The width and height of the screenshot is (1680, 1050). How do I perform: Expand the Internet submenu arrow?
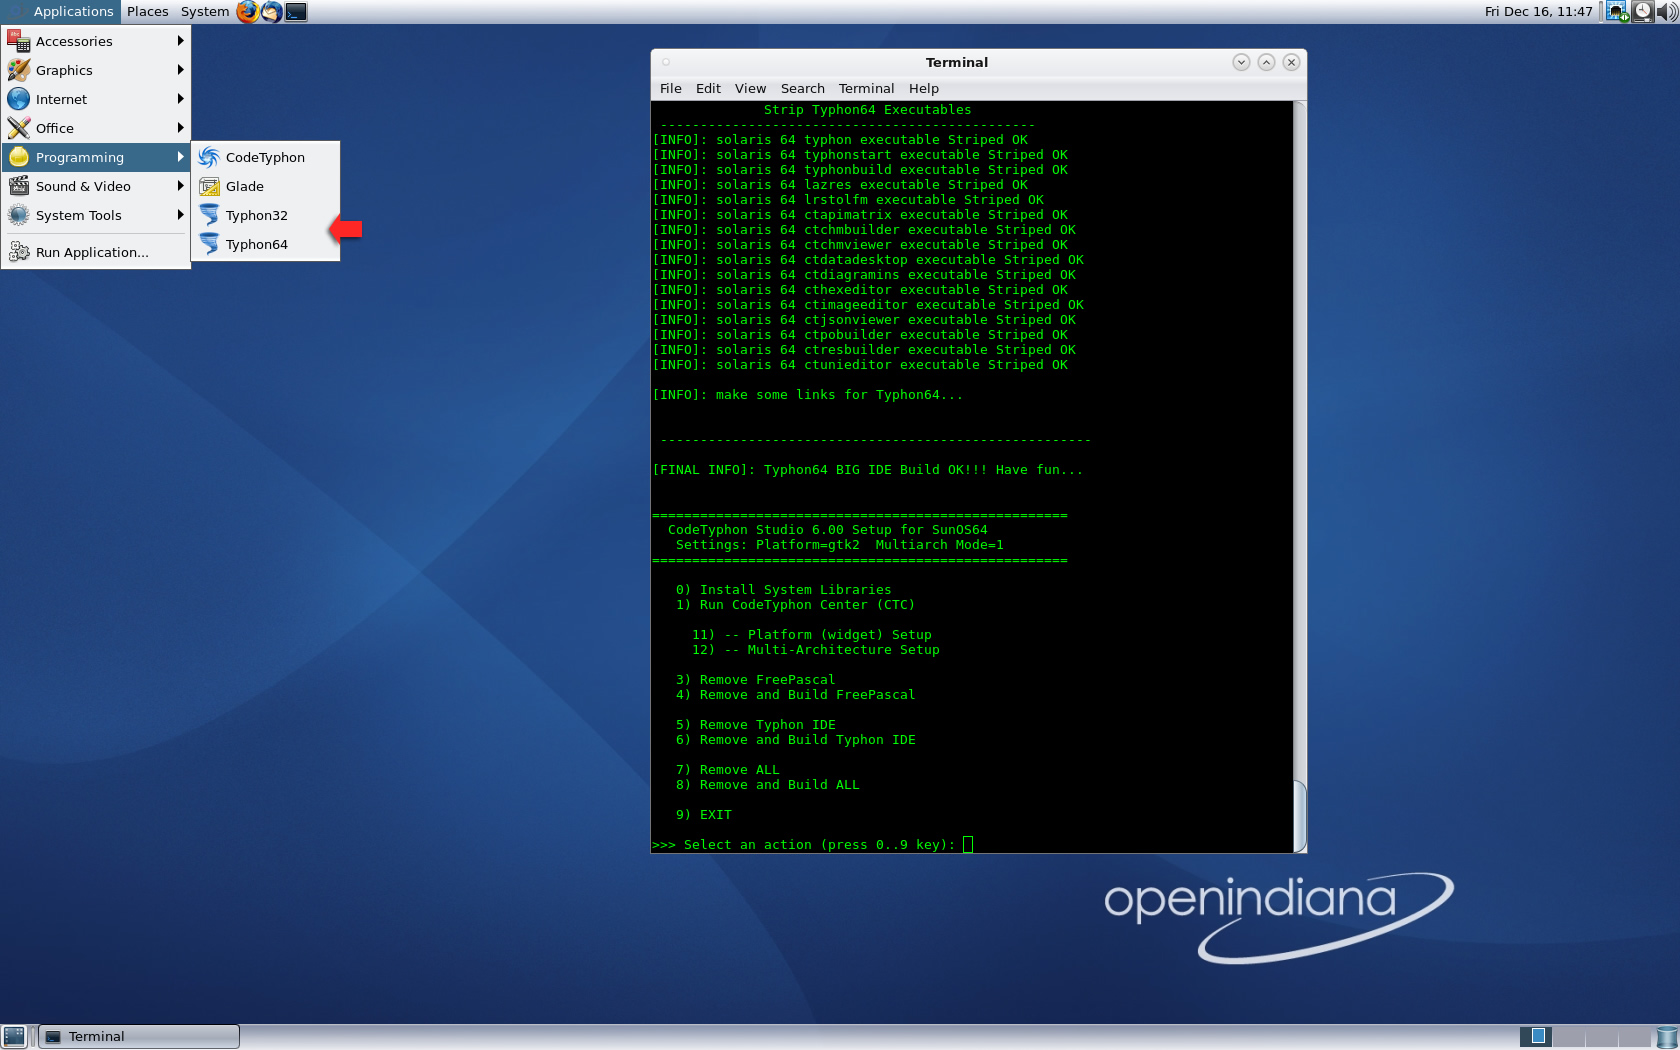click(x=181, y=99)
